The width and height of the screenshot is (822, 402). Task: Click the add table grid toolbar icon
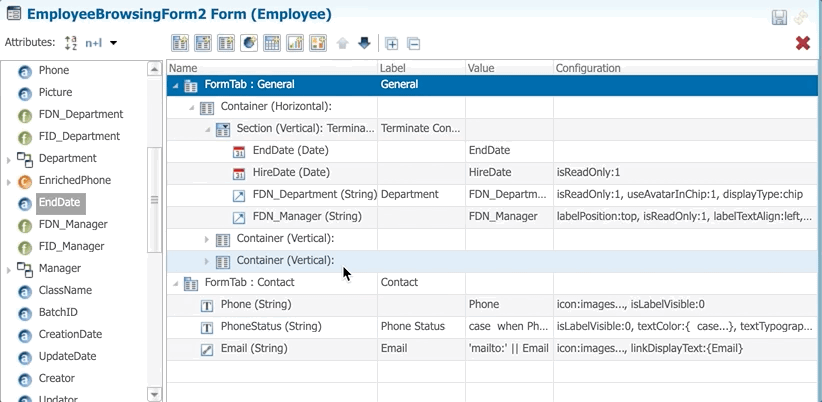tap(272, 43)
